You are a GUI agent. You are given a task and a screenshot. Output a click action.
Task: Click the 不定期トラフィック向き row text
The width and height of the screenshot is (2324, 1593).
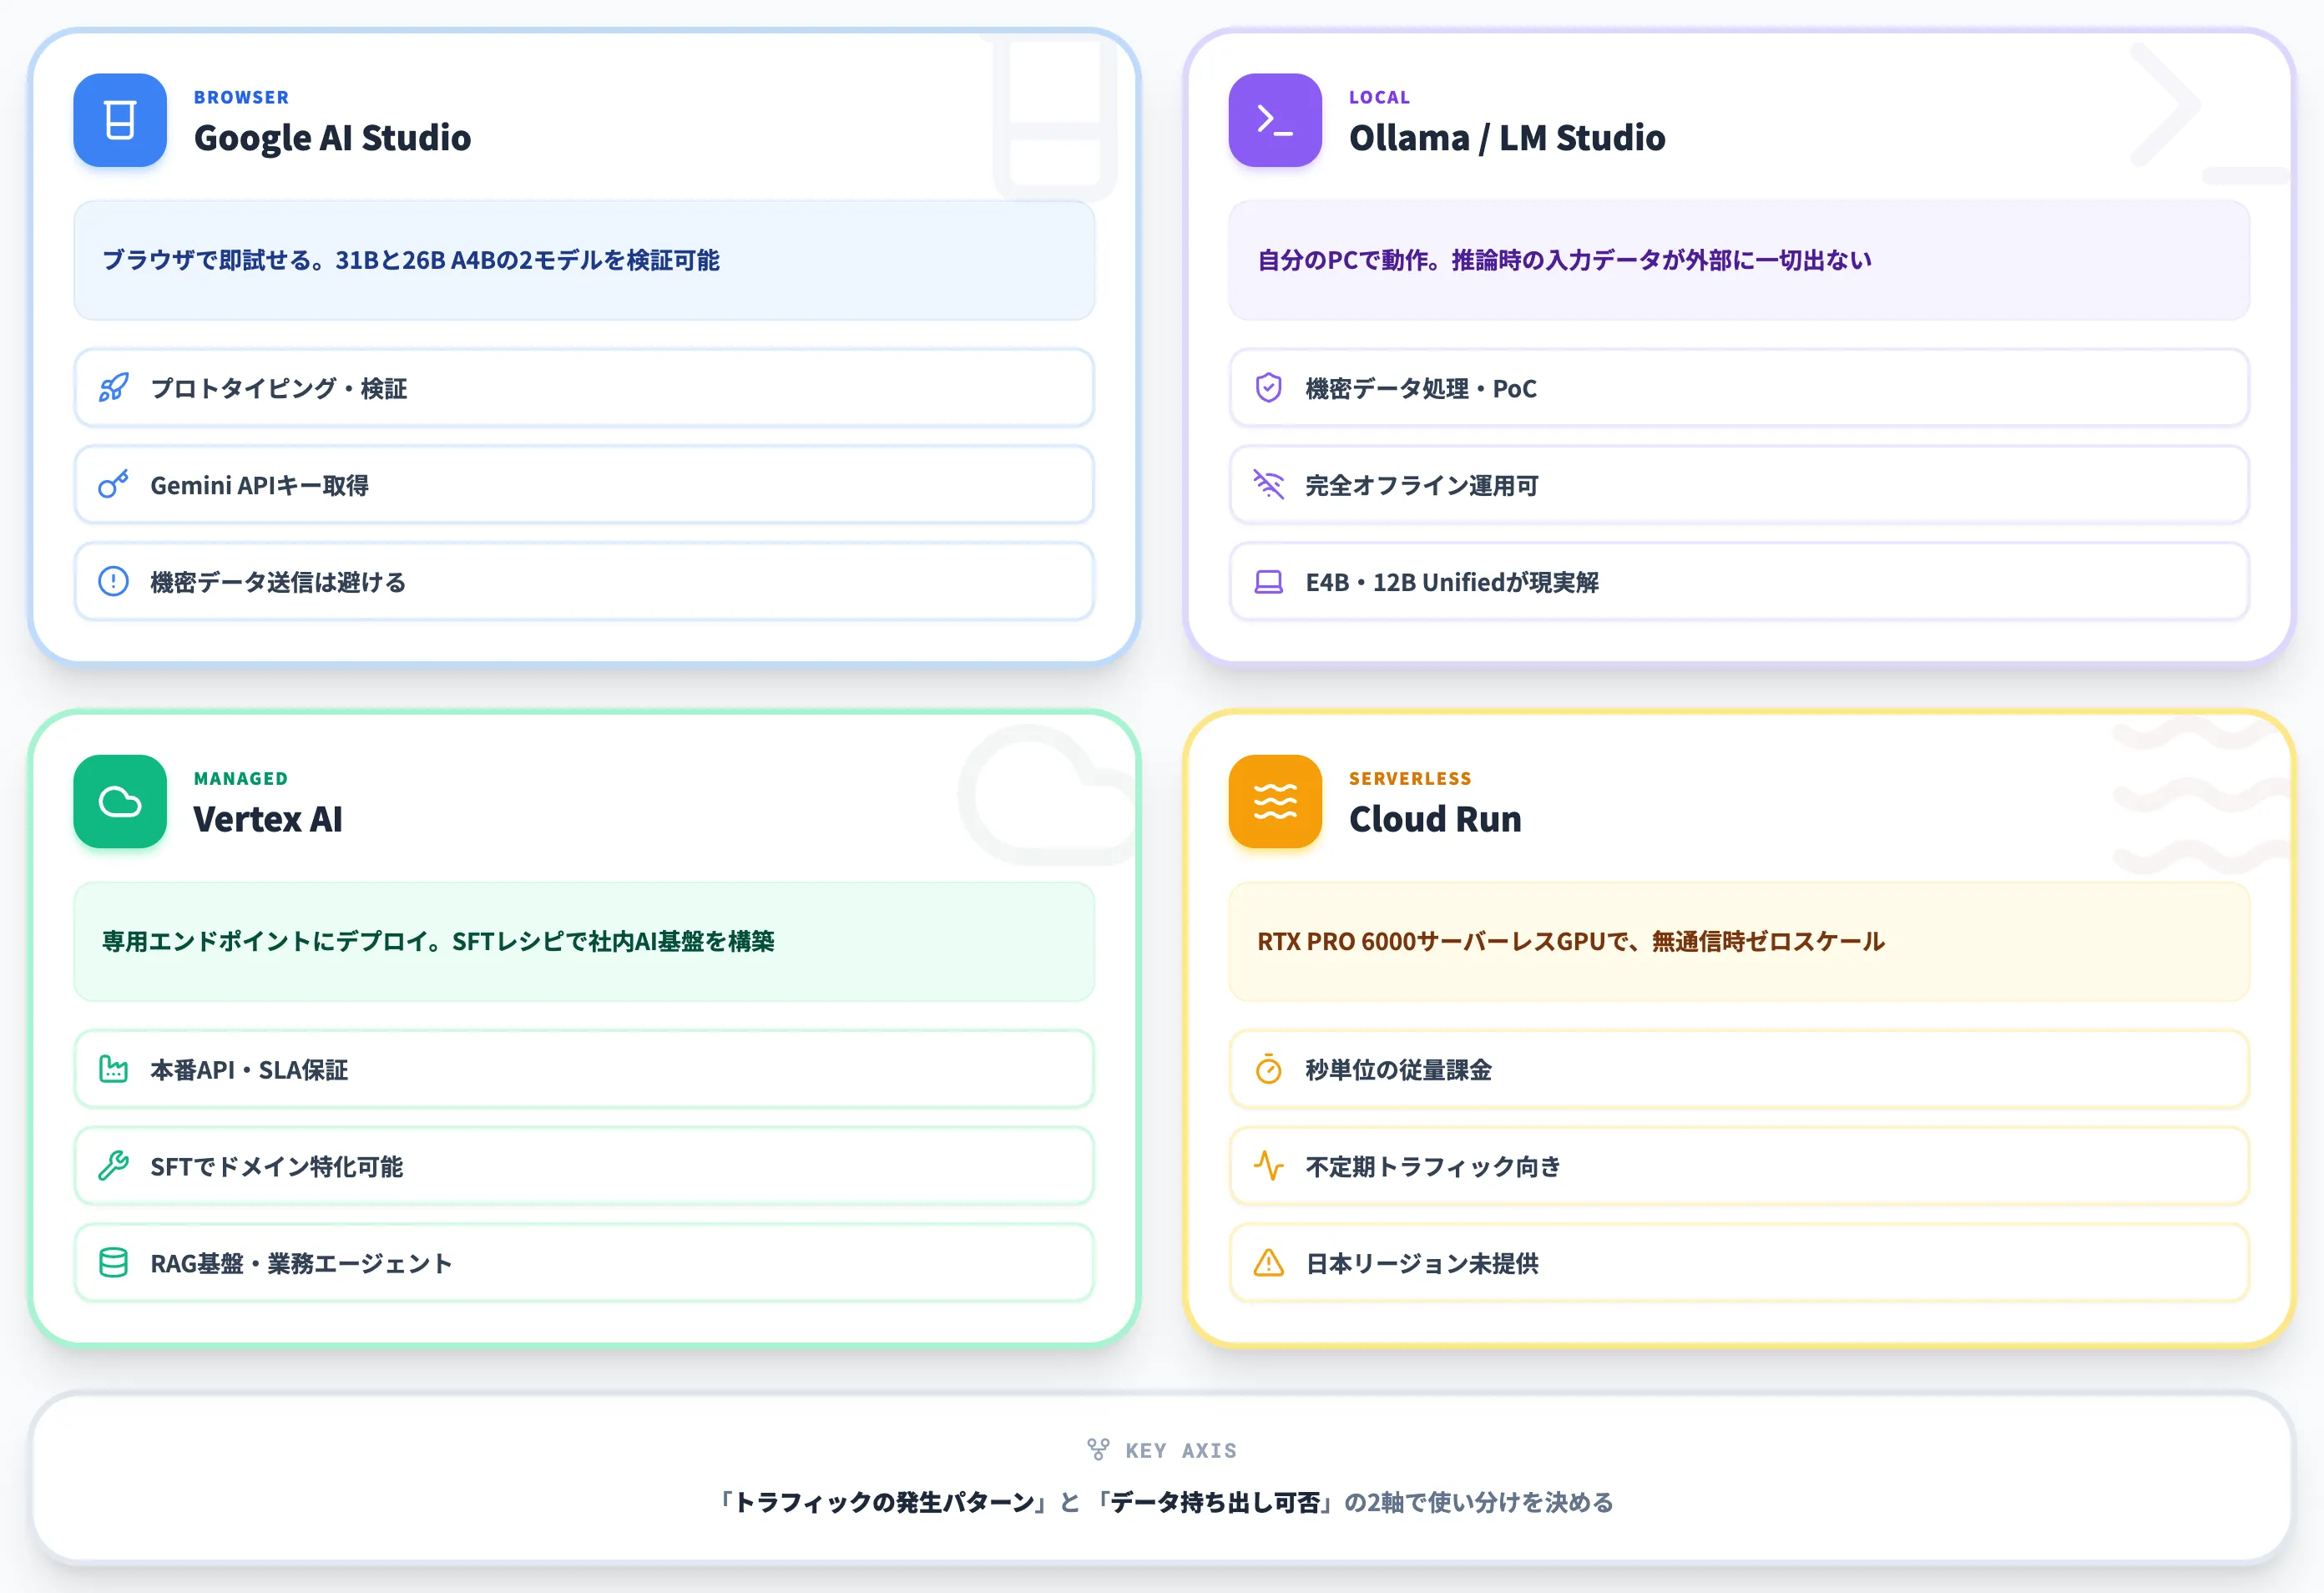[1433, 1167]
